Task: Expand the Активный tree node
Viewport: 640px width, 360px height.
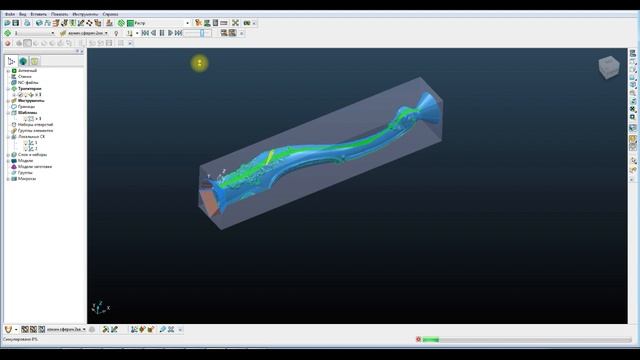Action: pyautogui.click(x=8, y=71)
